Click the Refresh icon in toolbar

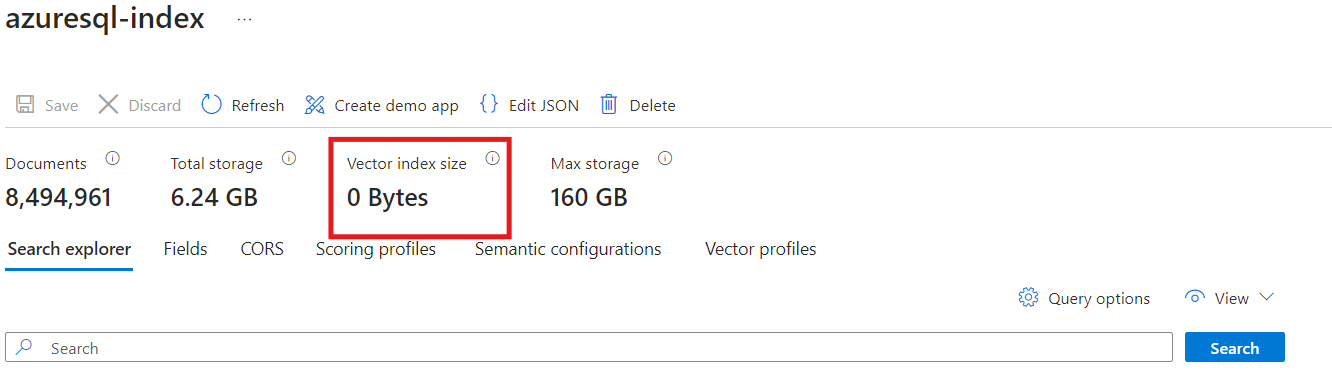point(211,105)
